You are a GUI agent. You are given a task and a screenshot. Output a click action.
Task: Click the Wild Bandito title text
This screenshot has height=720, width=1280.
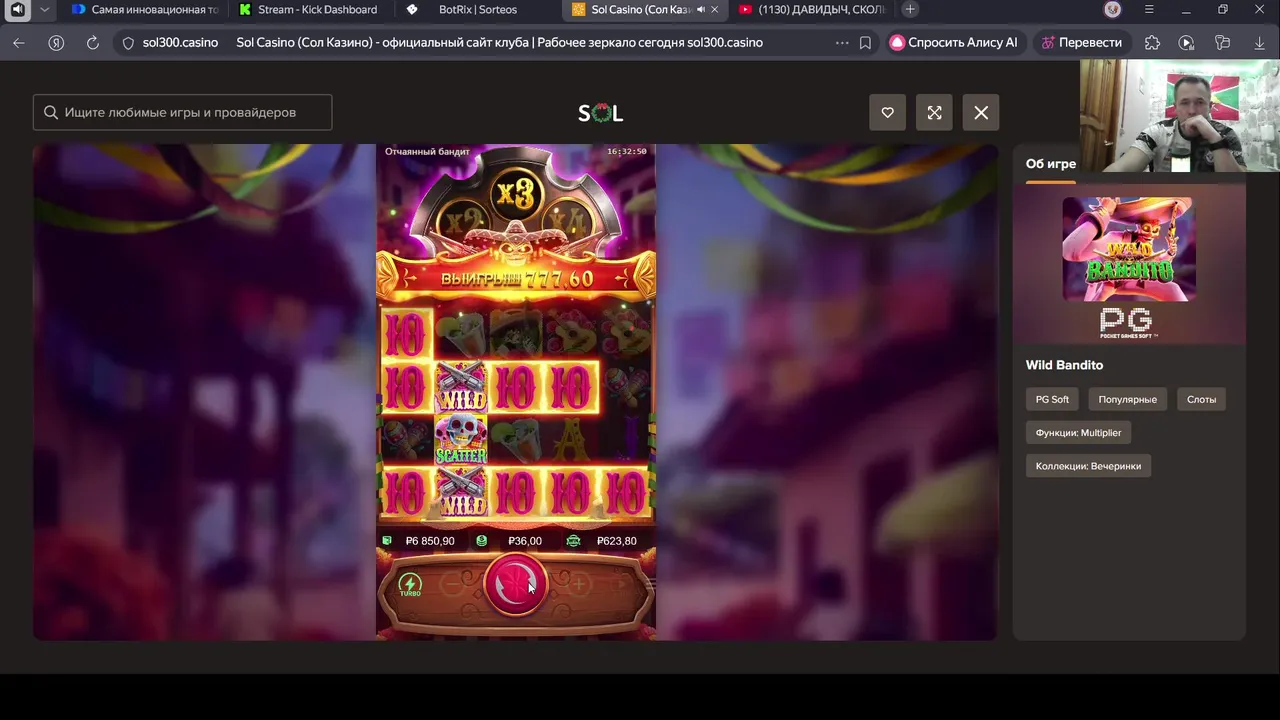click(x=1064, y=365)
